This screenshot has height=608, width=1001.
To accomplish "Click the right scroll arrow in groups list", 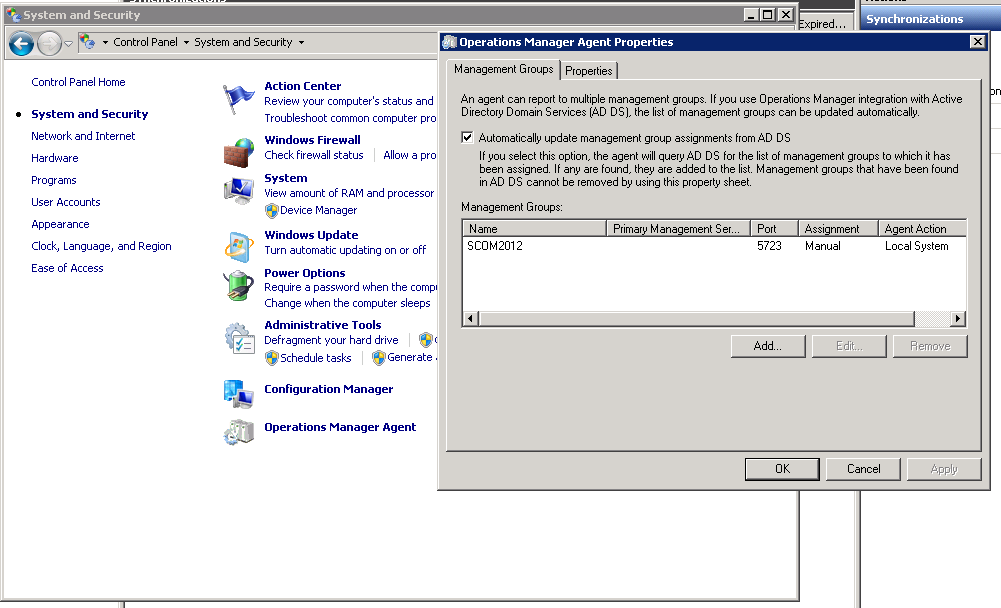I will tap(957, 318).
